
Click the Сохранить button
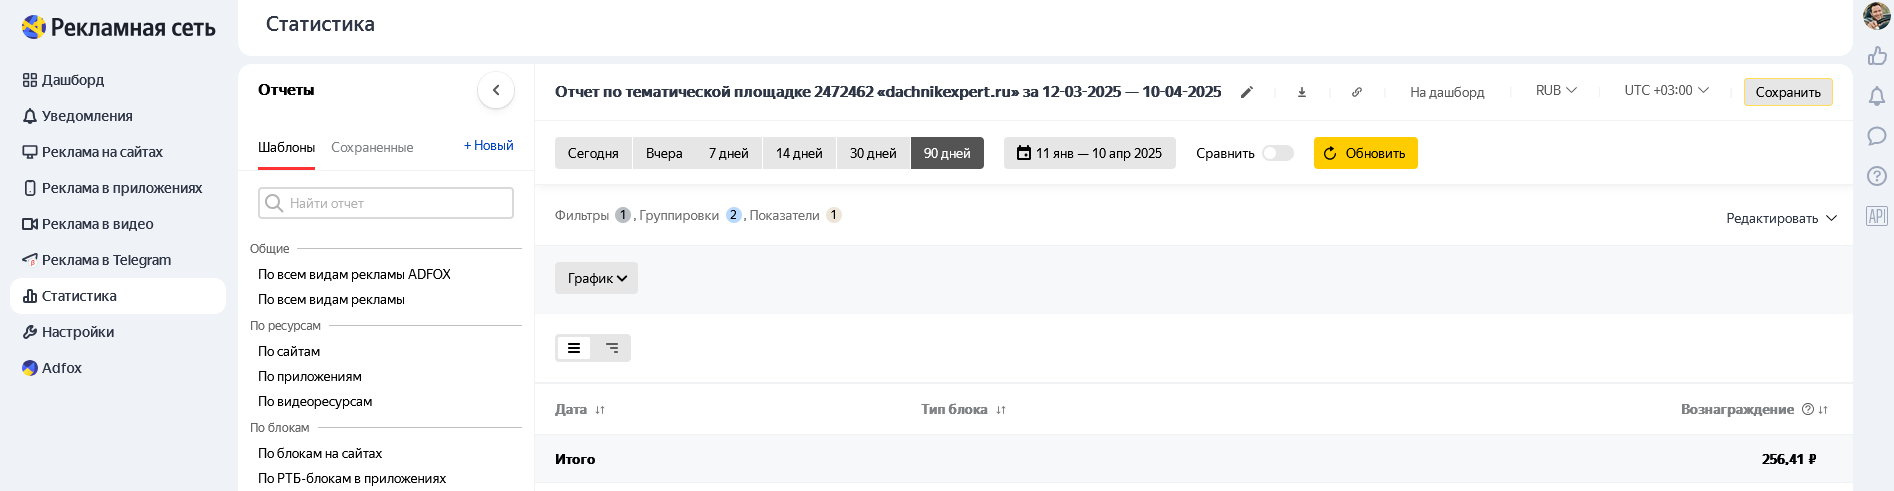coord(1788,92)
